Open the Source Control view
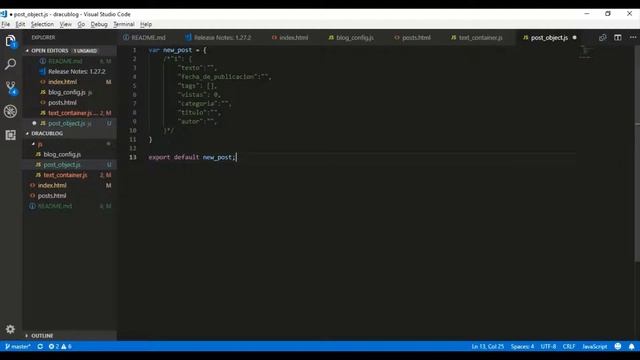This screenshot has height=360, width=640. tap(11, 88)
